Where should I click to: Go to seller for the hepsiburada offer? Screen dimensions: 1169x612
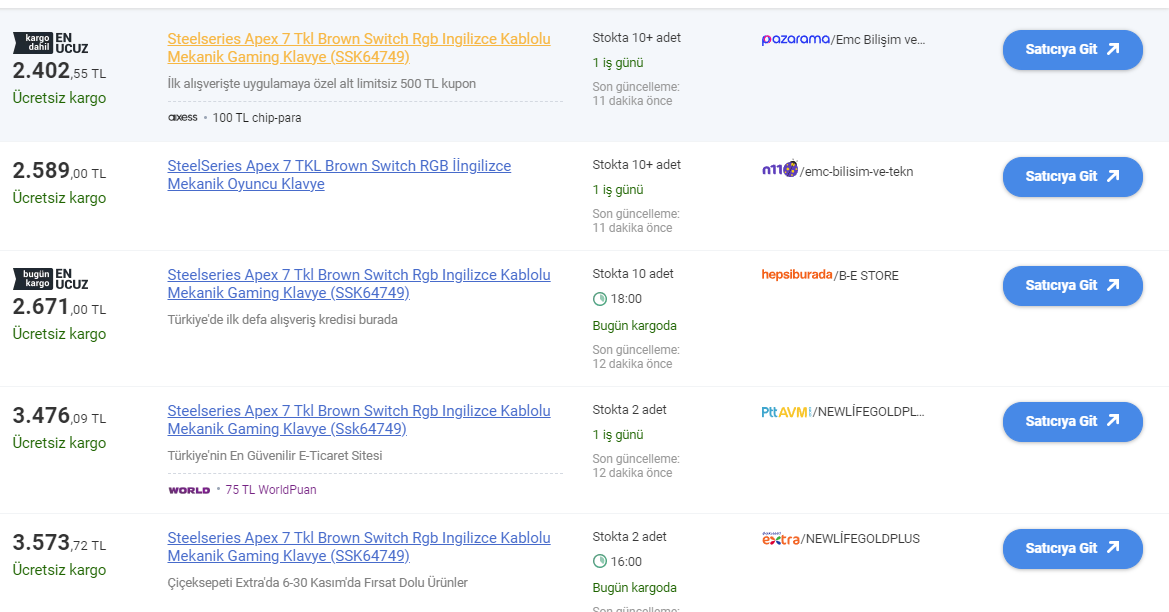[x=1072, y=286]
